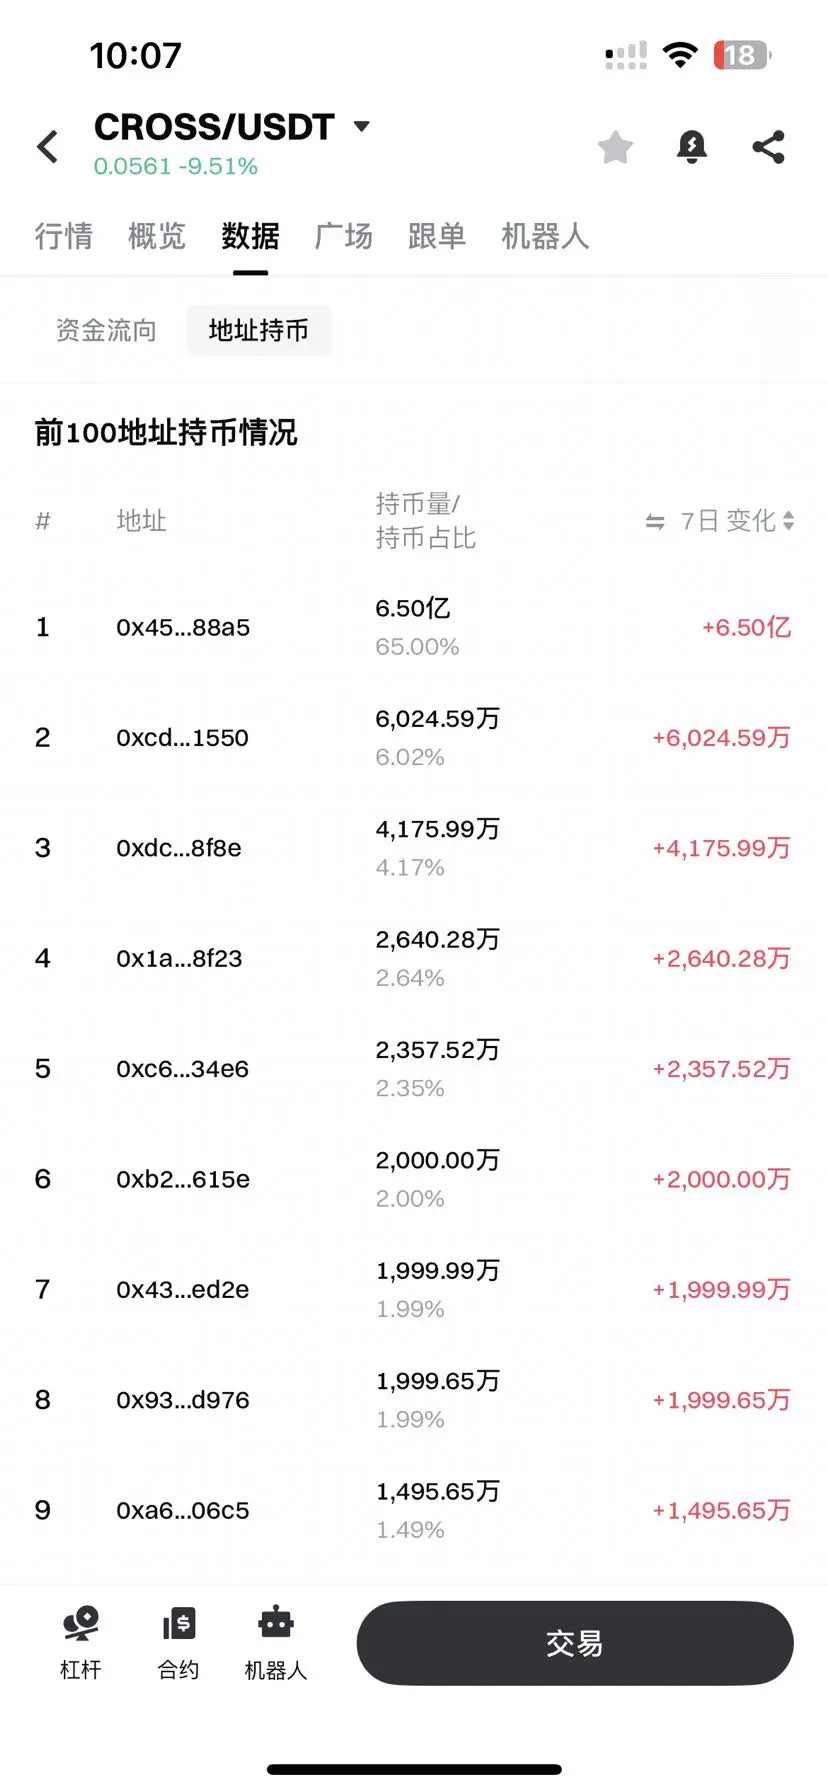Viewport: 828px width, 1792px height.
Task: Open the 机器人 bot icon in bottom bar
Action: tap(276, 1624)
